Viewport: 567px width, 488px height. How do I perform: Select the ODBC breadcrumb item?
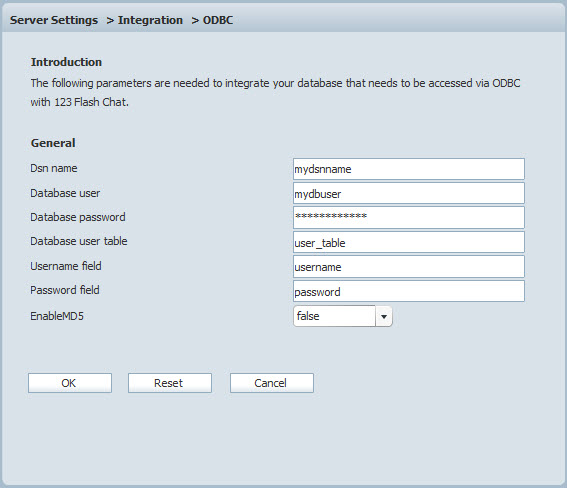pyautogui.click(x=218, y=20)
